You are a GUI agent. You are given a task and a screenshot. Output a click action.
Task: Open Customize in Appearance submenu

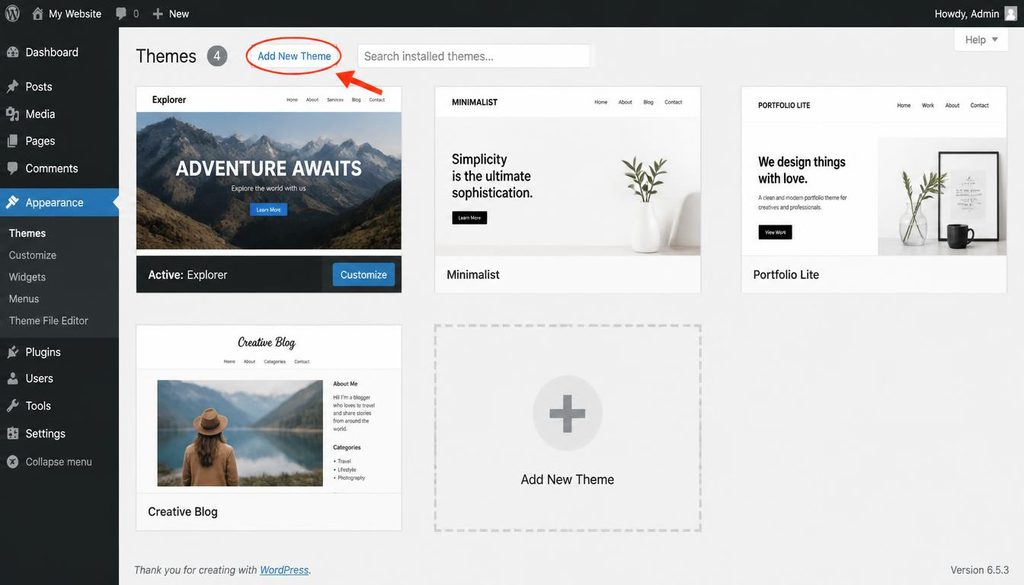33,255
